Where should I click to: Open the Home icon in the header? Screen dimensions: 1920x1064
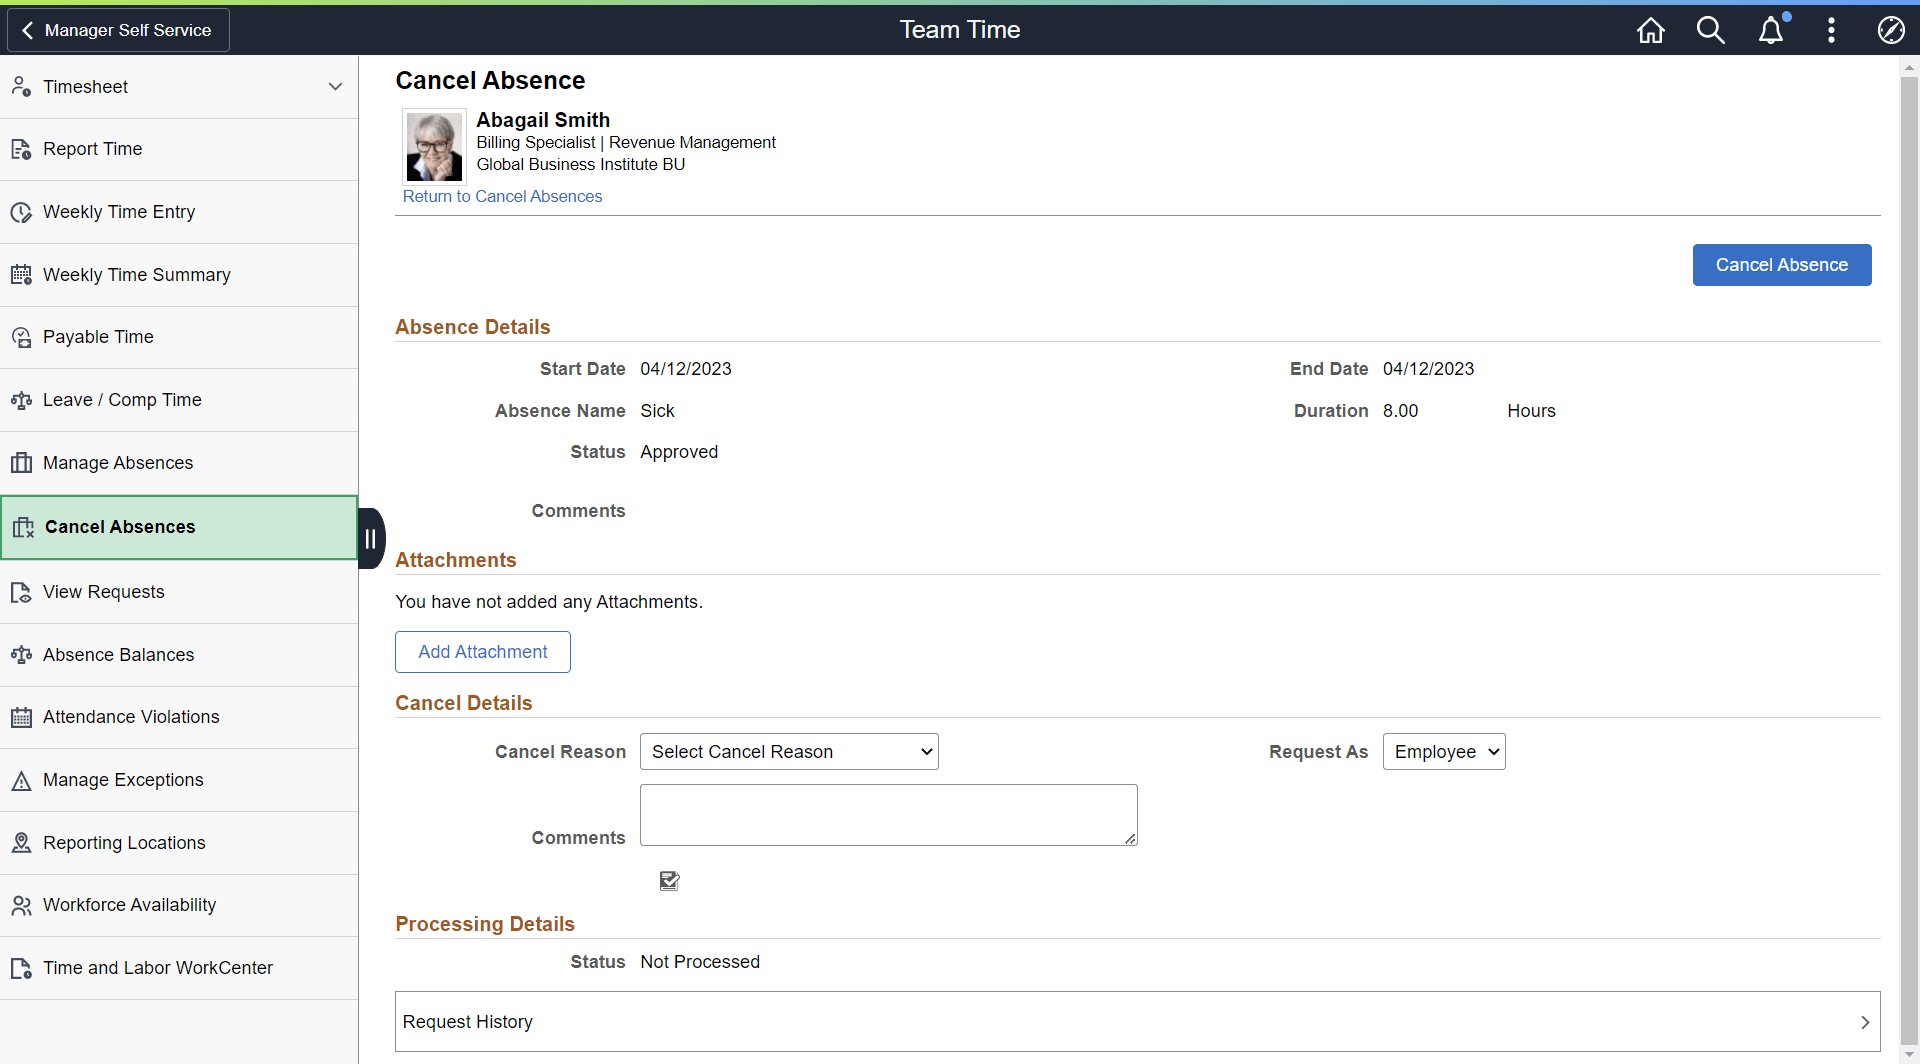pos(1650,30)
